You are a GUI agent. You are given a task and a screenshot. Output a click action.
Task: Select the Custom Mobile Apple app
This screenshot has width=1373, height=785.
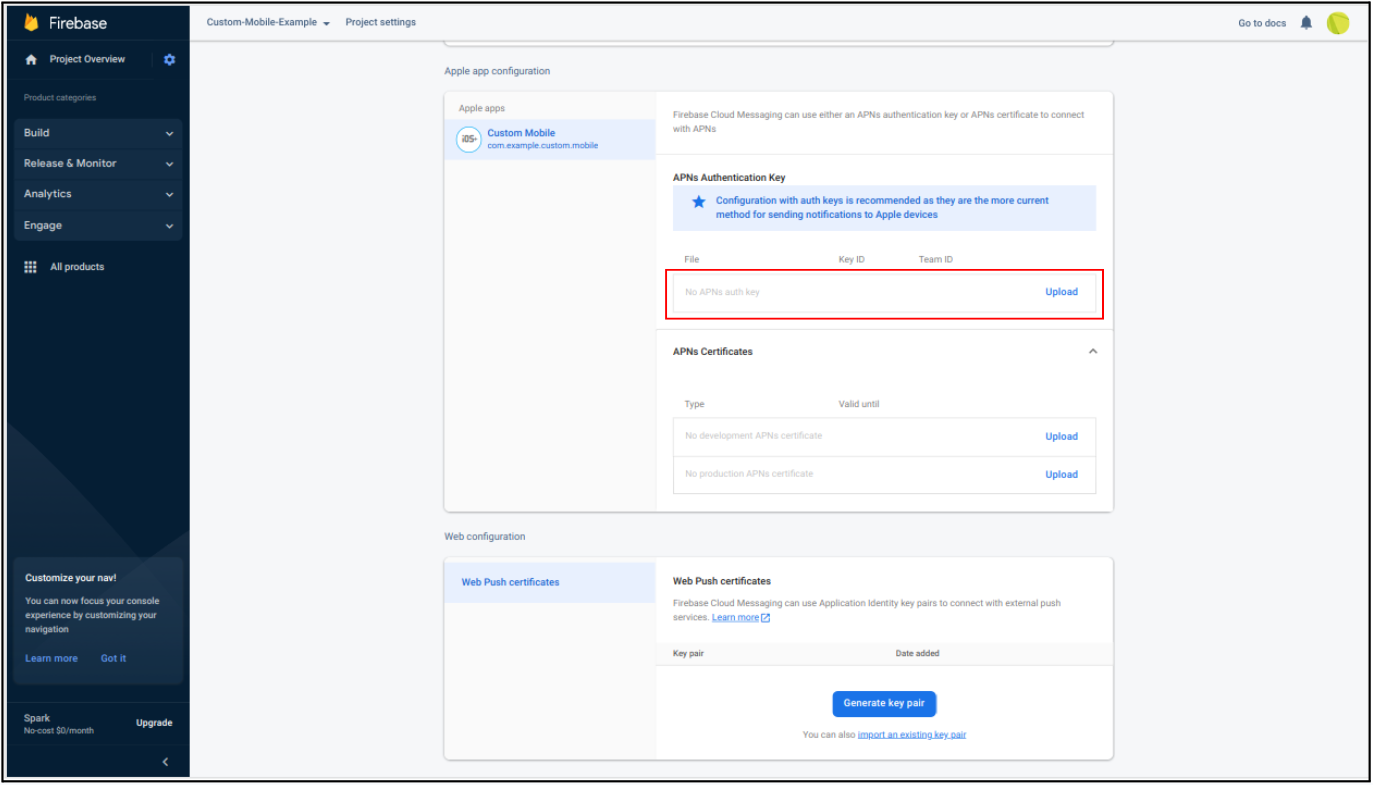(x=550, y=140)
